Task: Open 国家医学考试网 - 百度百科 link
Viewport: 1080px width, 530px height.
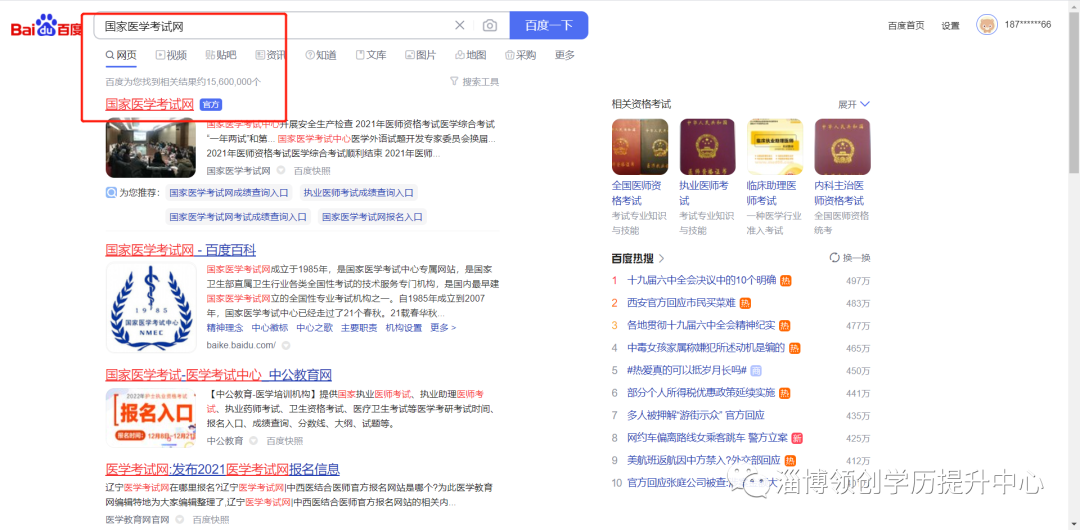Action: [180, 249]
